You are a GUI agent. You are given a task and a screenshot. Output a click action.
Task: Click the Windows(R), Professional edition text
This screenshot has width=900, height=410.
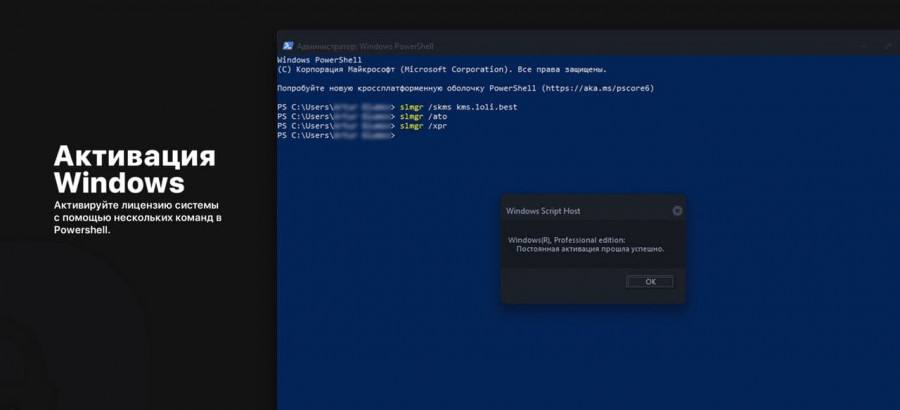[566, 240]
